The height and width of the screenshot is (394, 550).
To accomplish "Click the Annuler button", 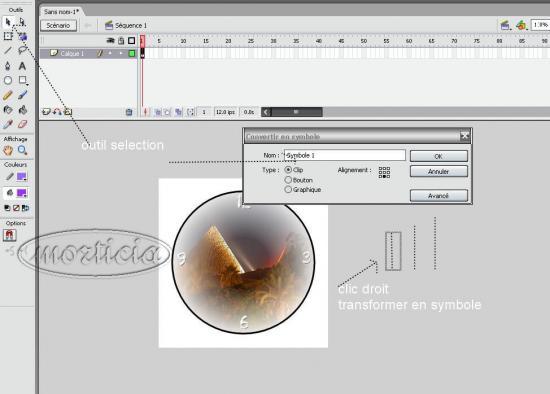I will pos(439,172).
